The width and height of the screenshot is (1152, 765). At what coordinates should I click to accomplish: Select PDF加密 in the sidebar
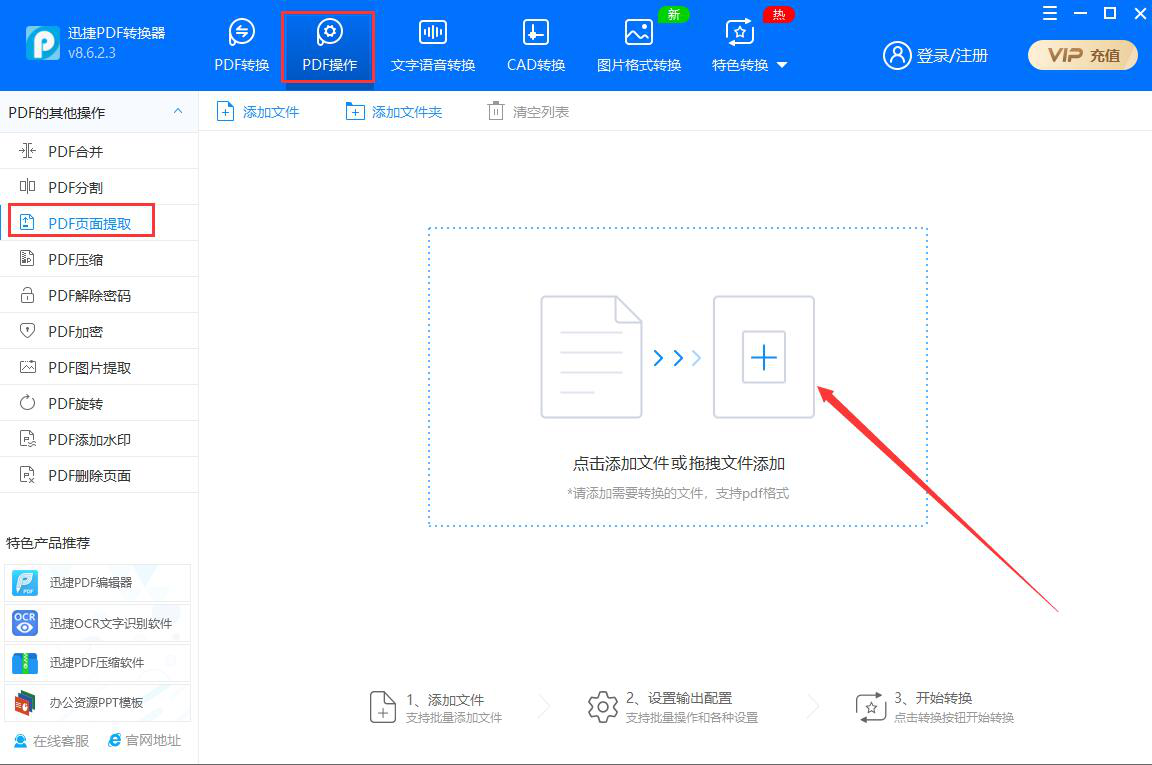pyautogui.click(x=99, y=331)
